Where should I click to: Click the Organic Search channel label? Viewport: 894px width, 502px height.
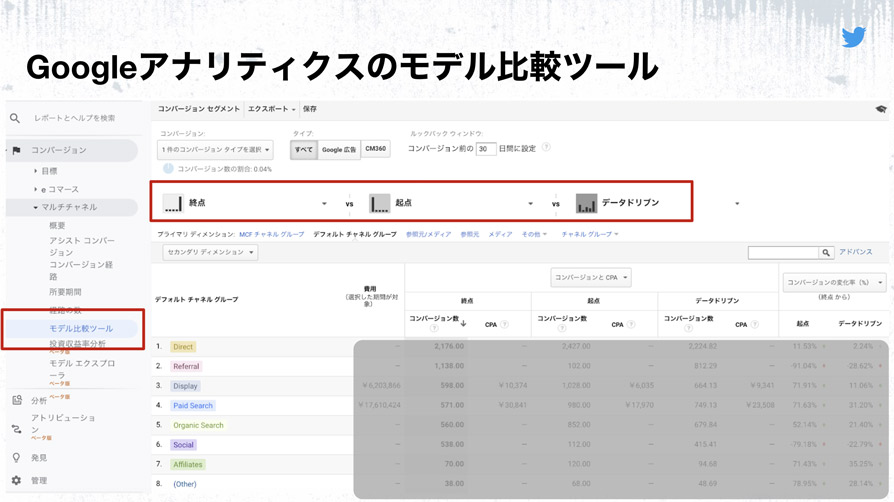coord(198,426)
